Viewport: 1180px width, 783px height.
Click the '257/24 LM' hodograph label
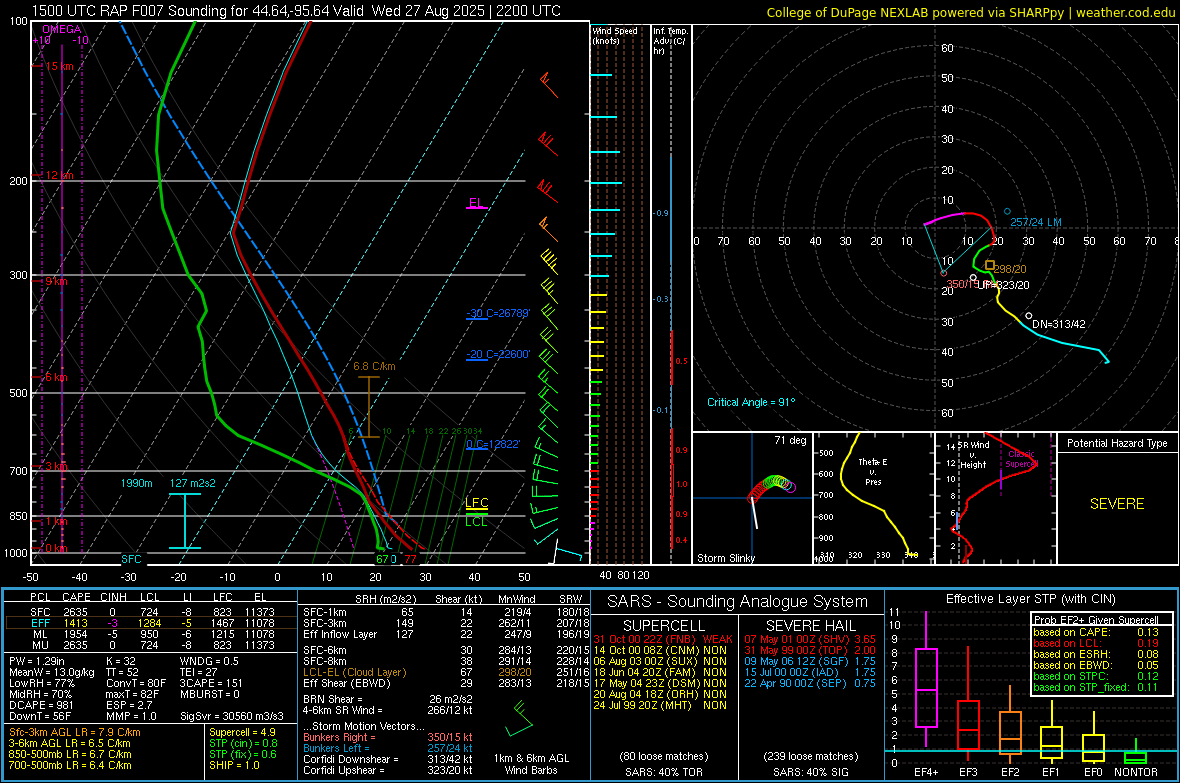tap(1036, 222)
